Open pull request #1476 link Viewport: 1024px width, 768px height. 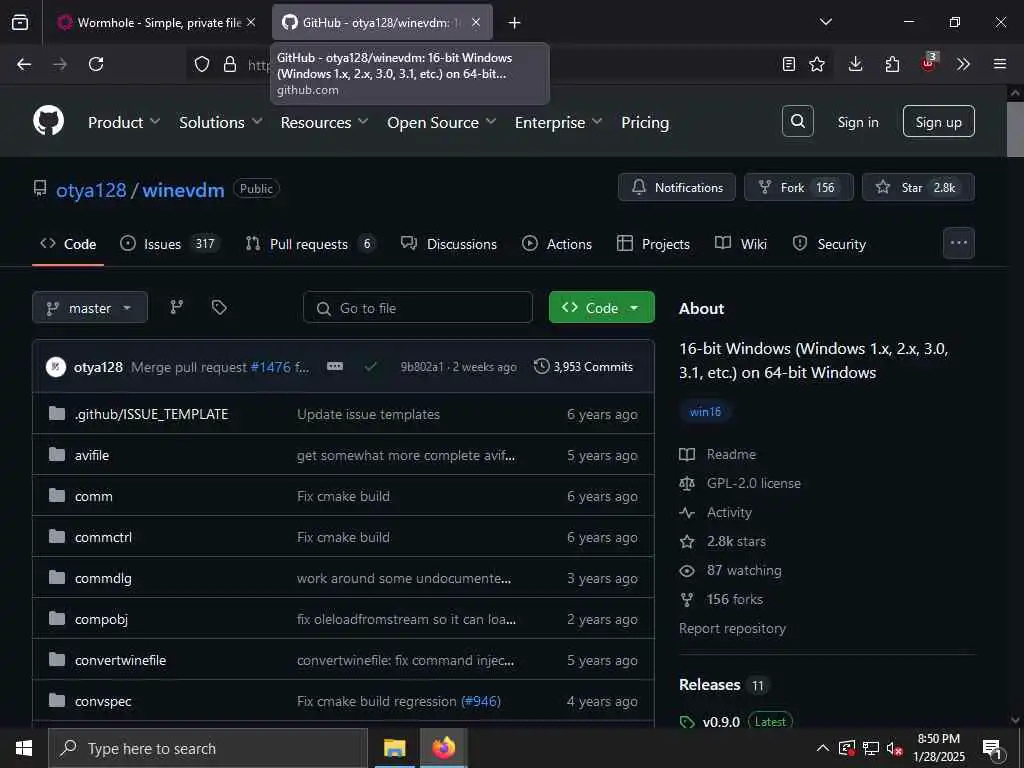[270, 367]
